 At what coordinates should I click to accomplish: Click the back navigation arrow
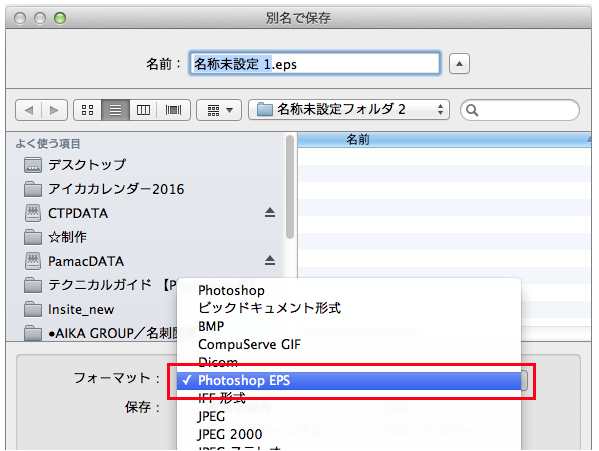tap(29, 110)
